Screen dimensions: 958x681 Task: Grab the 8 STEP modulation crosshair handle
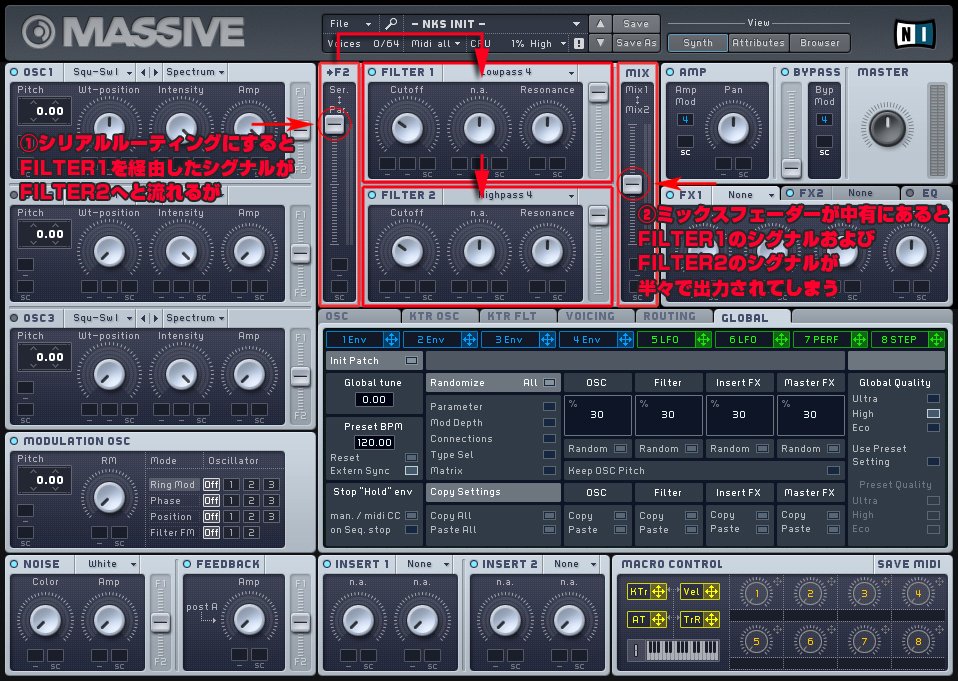click(936, 340)
